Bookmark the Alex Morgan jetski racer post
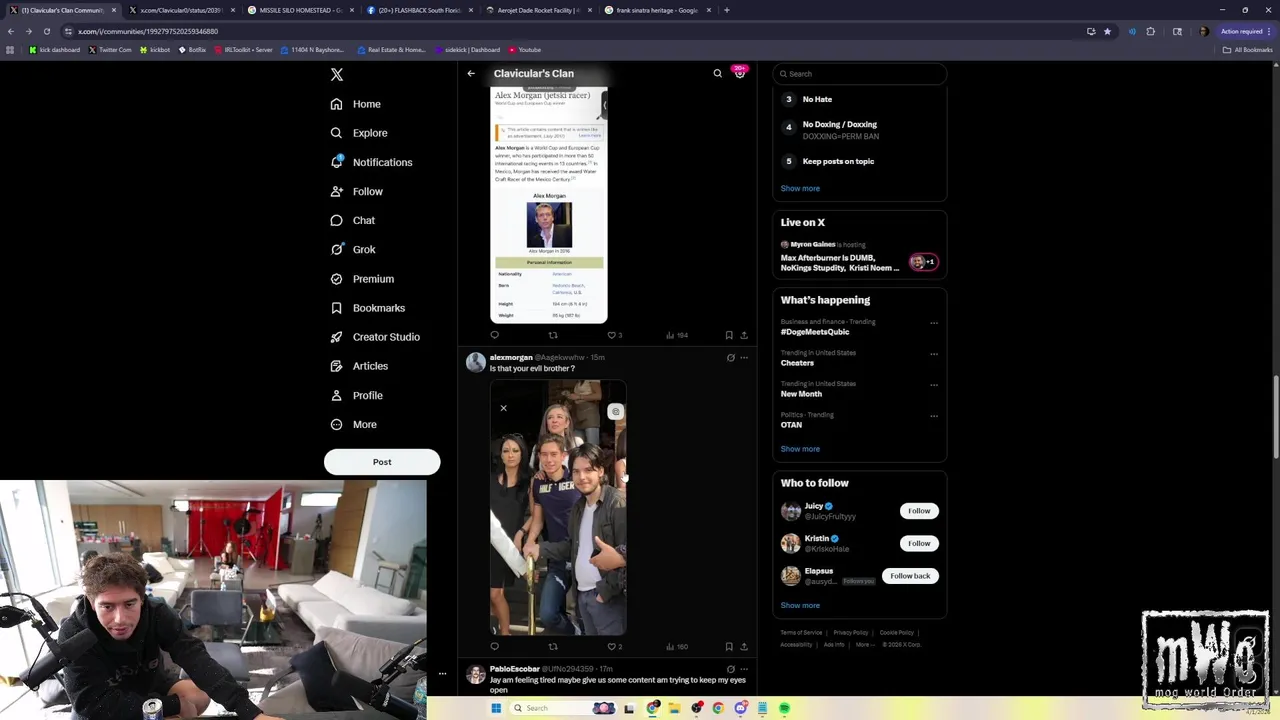Image resolution: width=1280 pixels, height=720 pixels. point(729,335)
